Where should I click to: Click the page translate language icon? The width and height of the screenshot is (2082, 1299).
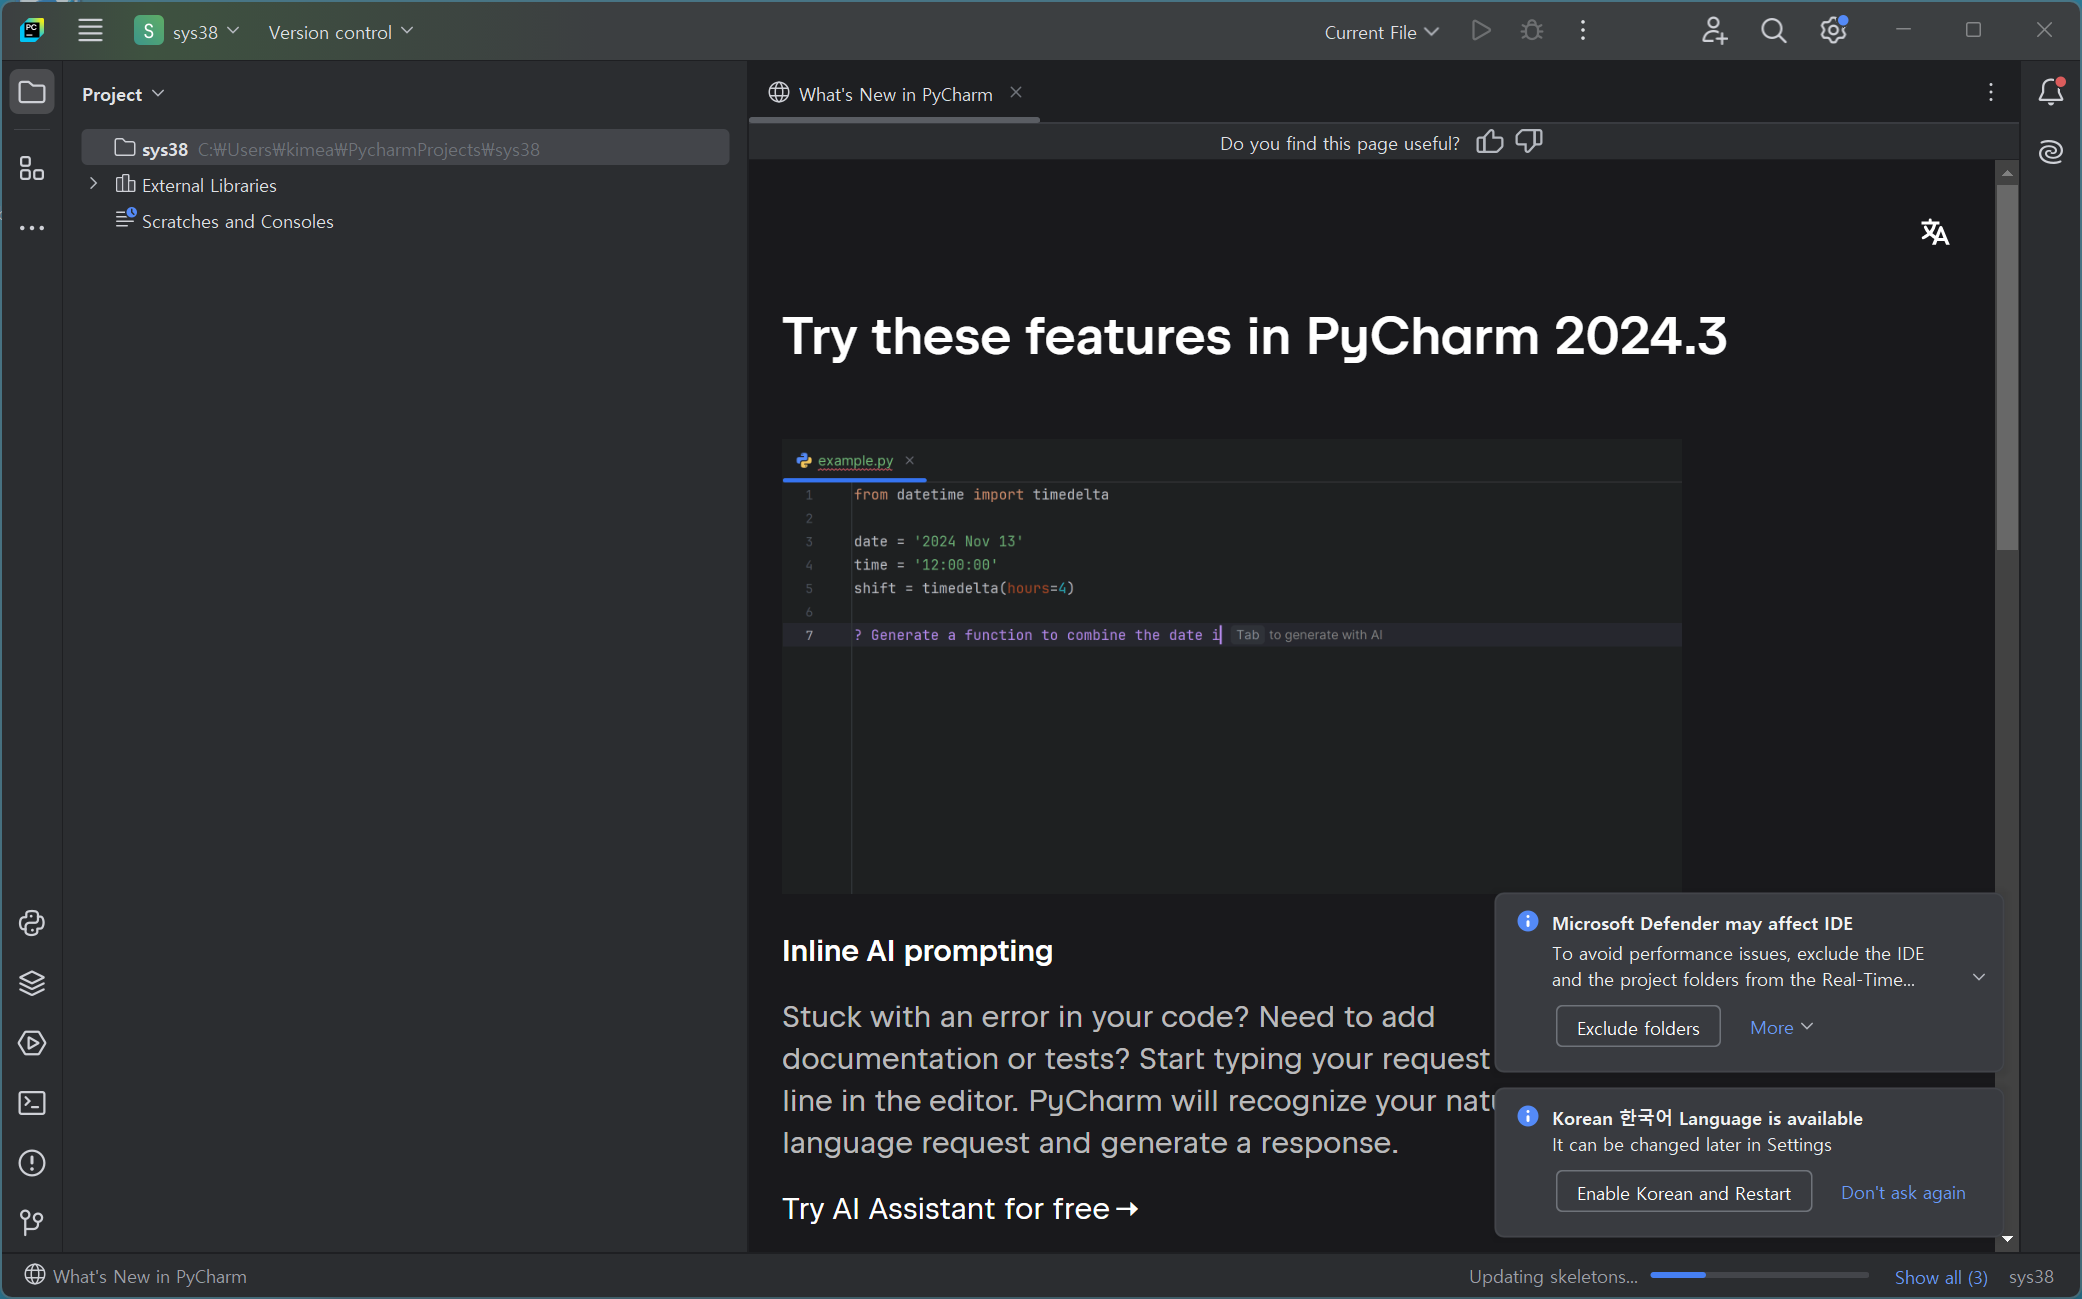click(x=1934, y=233)
